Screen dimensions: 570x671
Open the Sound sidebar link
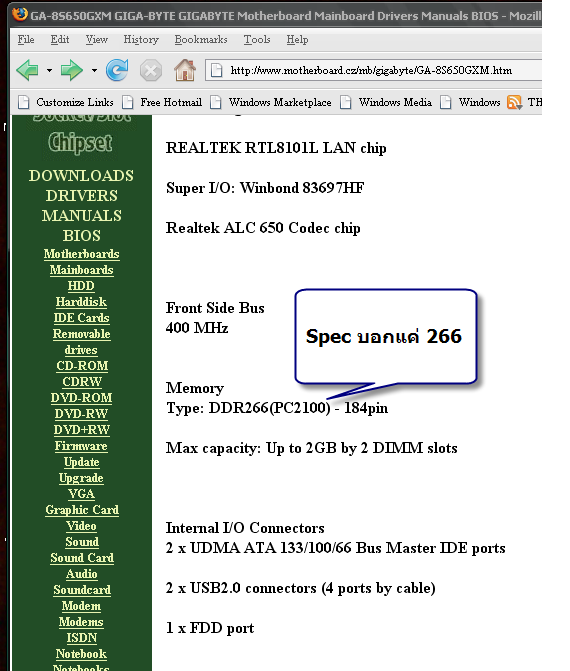82,542
